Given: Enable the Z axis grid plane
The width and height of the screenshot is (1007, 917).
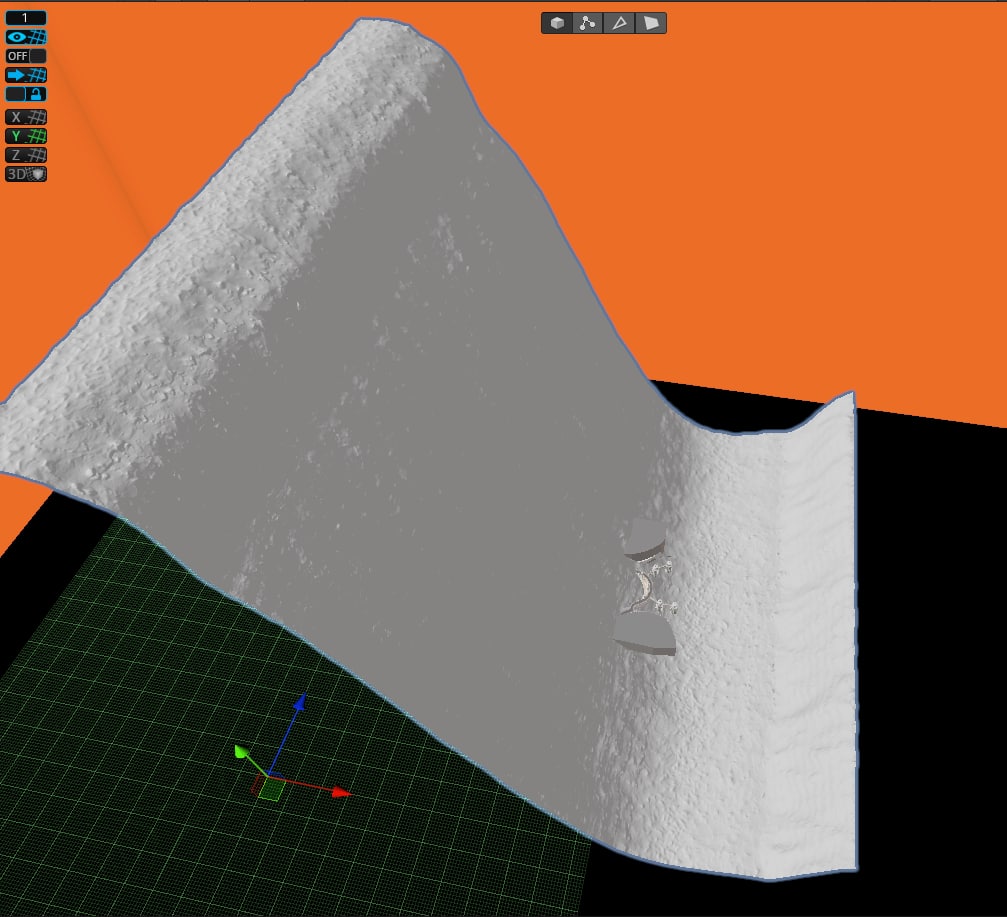Looking at the screenshot, I should pyautogui.click(x=26, y=155).
